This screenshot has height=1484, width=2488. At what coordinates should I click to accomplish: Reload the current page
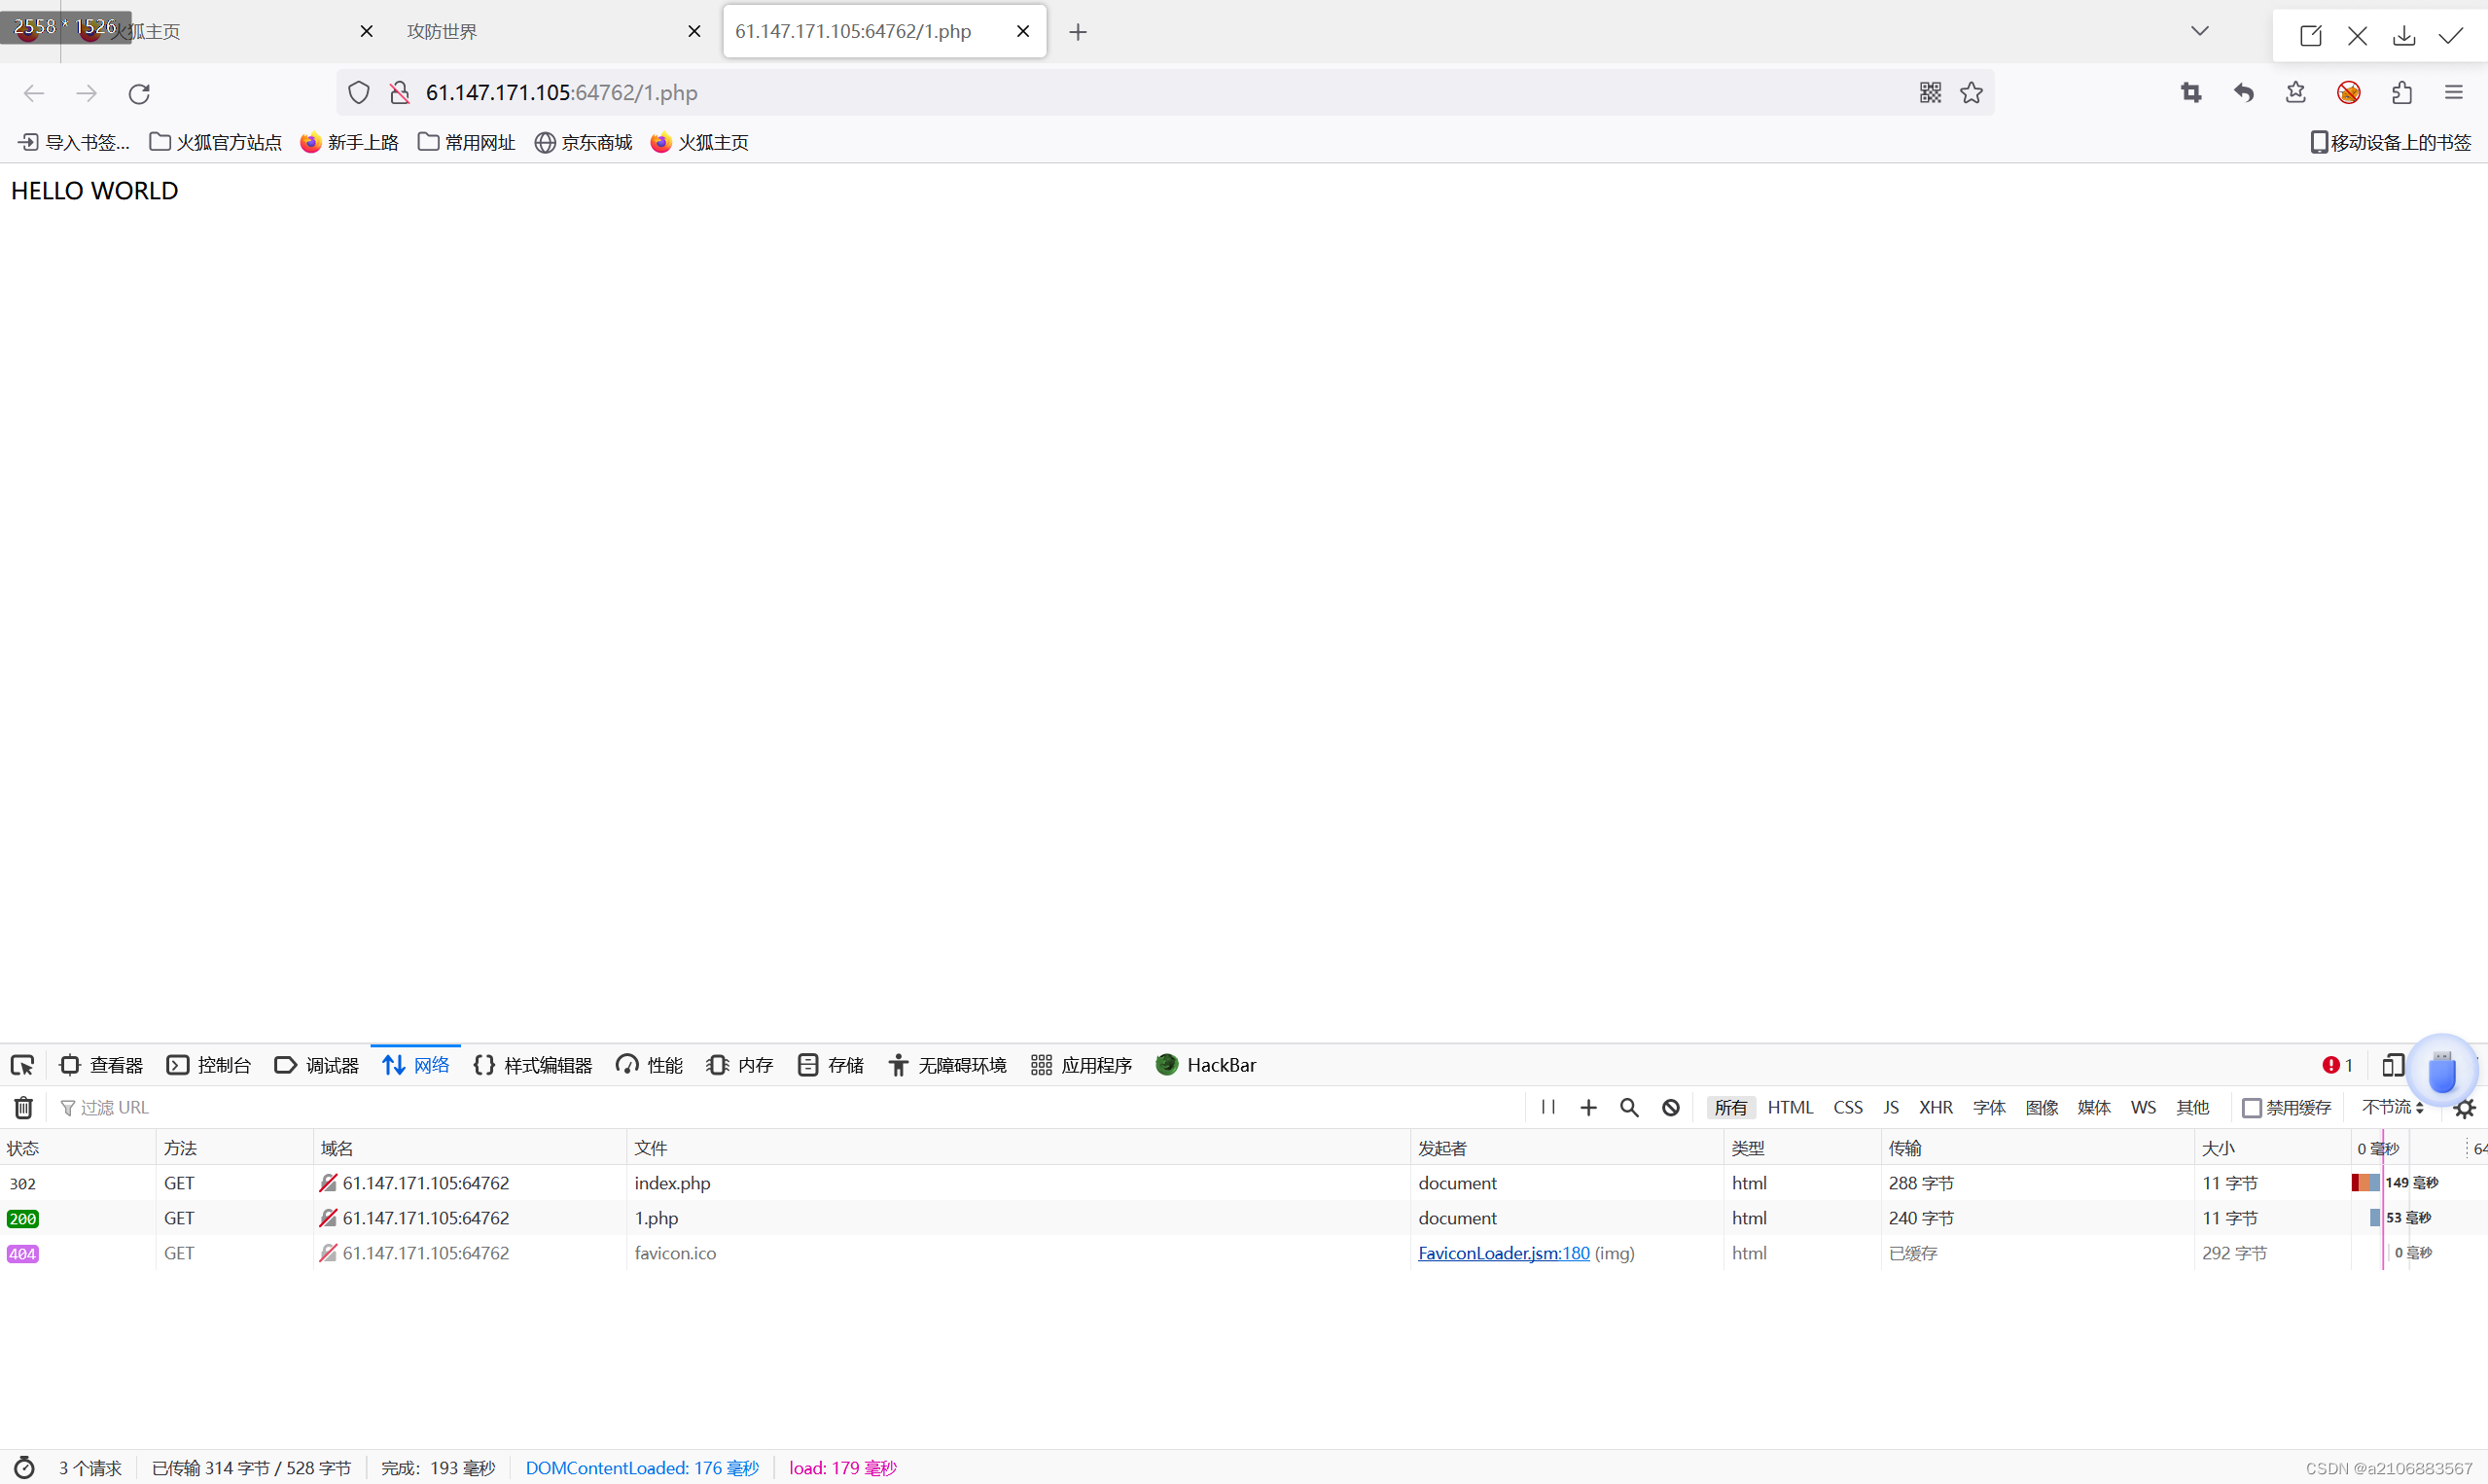click(x=139, y=92)
